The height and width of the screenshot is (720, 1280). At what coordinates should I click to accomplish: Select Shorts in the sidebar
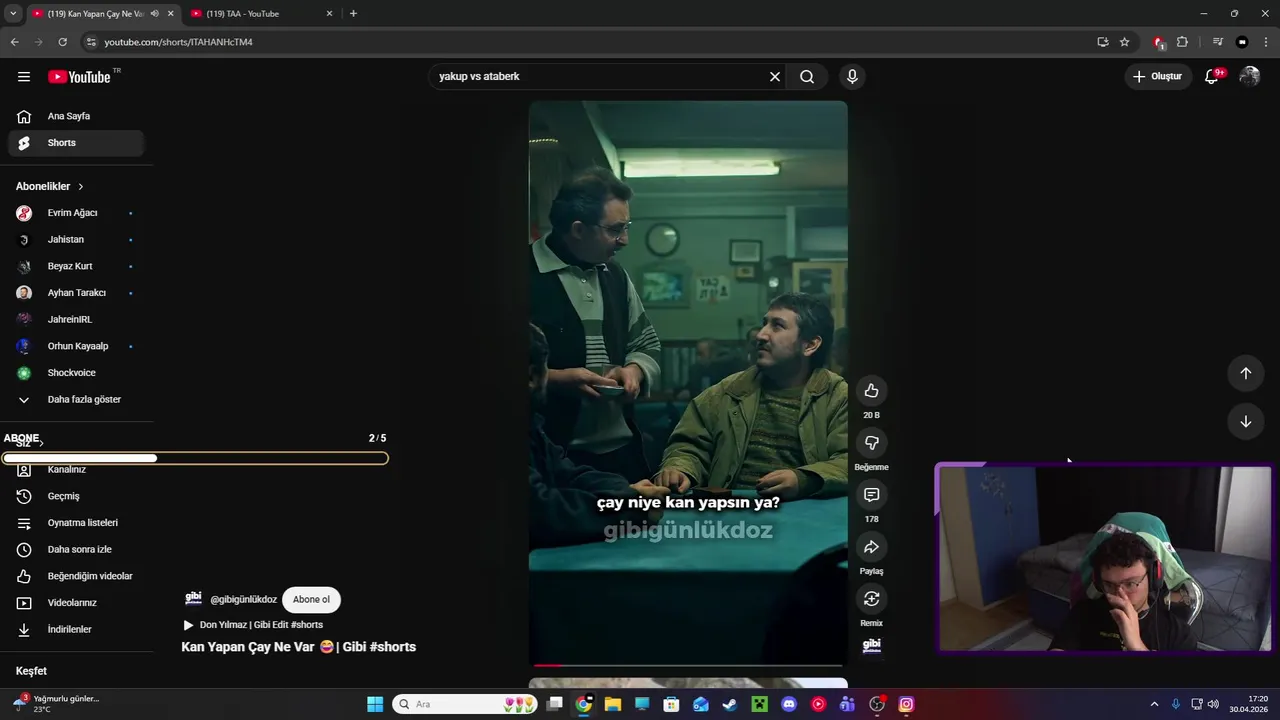coord(76,143)
